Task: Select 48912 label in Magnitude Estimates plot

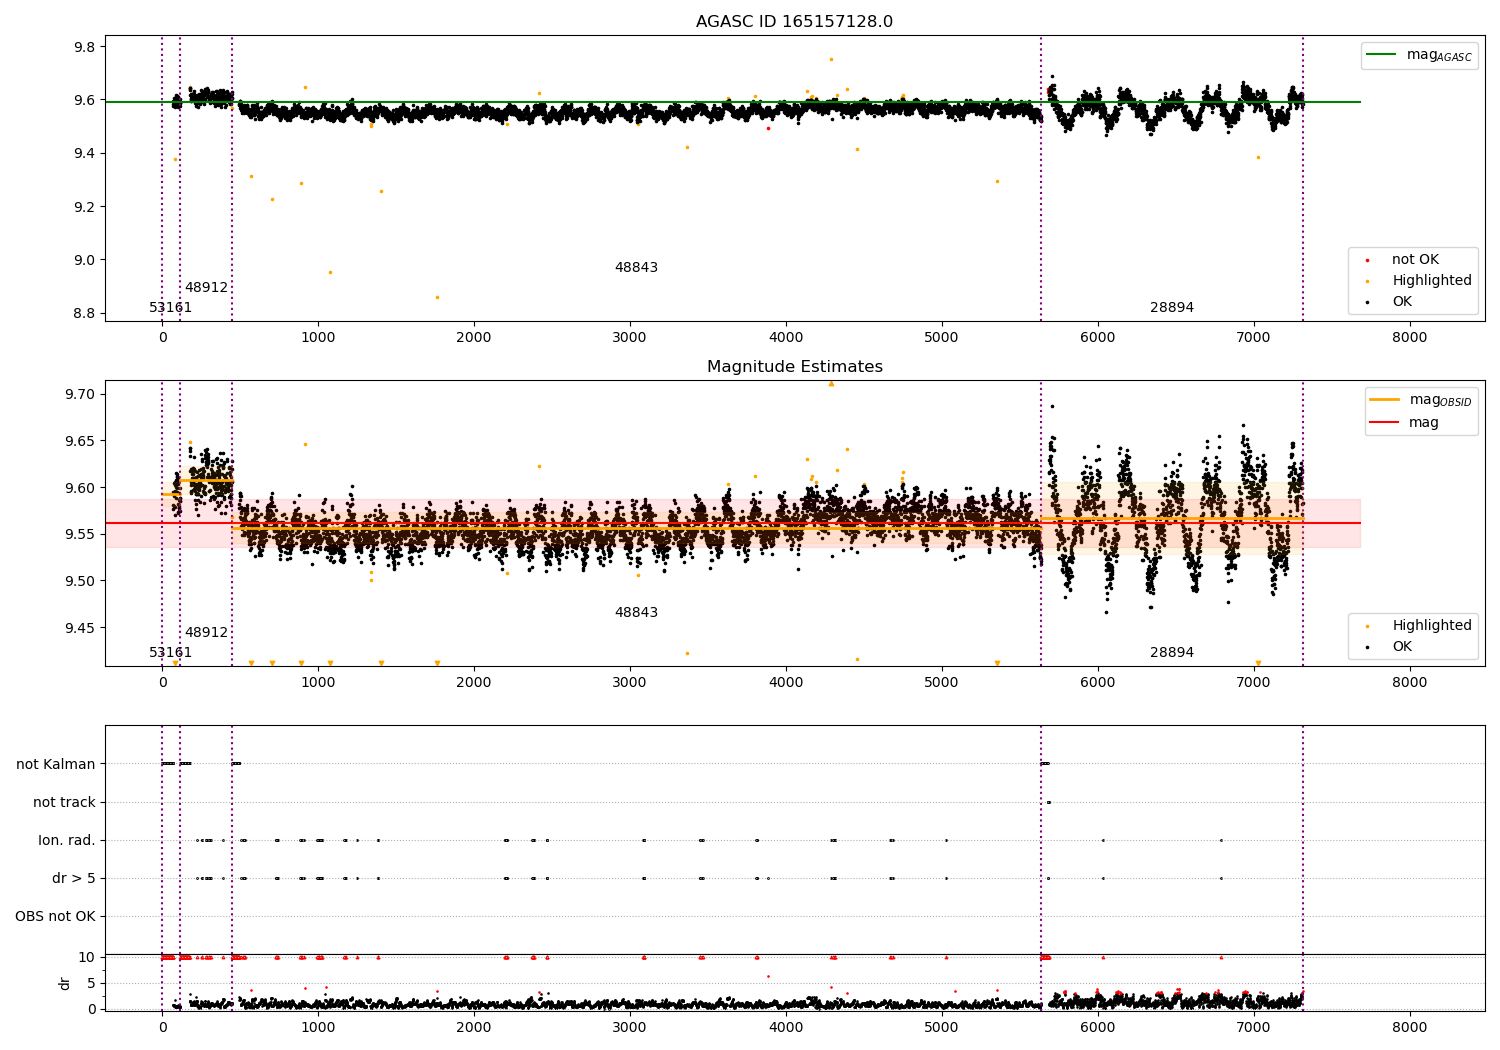Action: pos(206,633)
